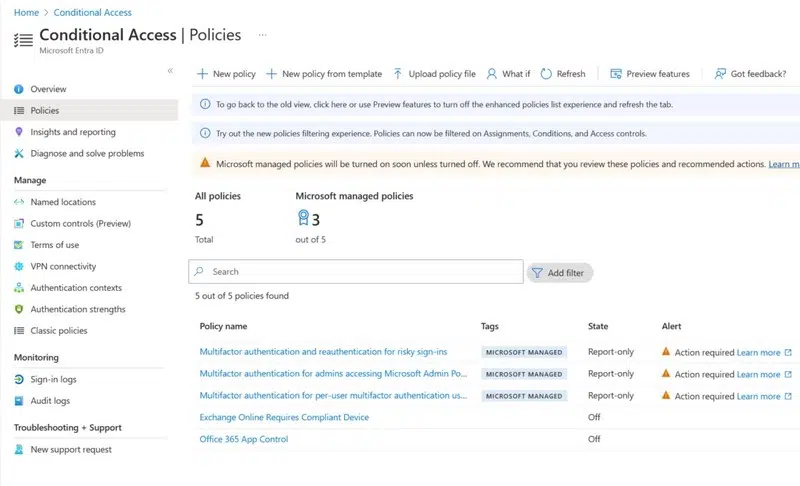800x486 pixels.
Task: Click Got feedback? button
Action: pos(750,74)
